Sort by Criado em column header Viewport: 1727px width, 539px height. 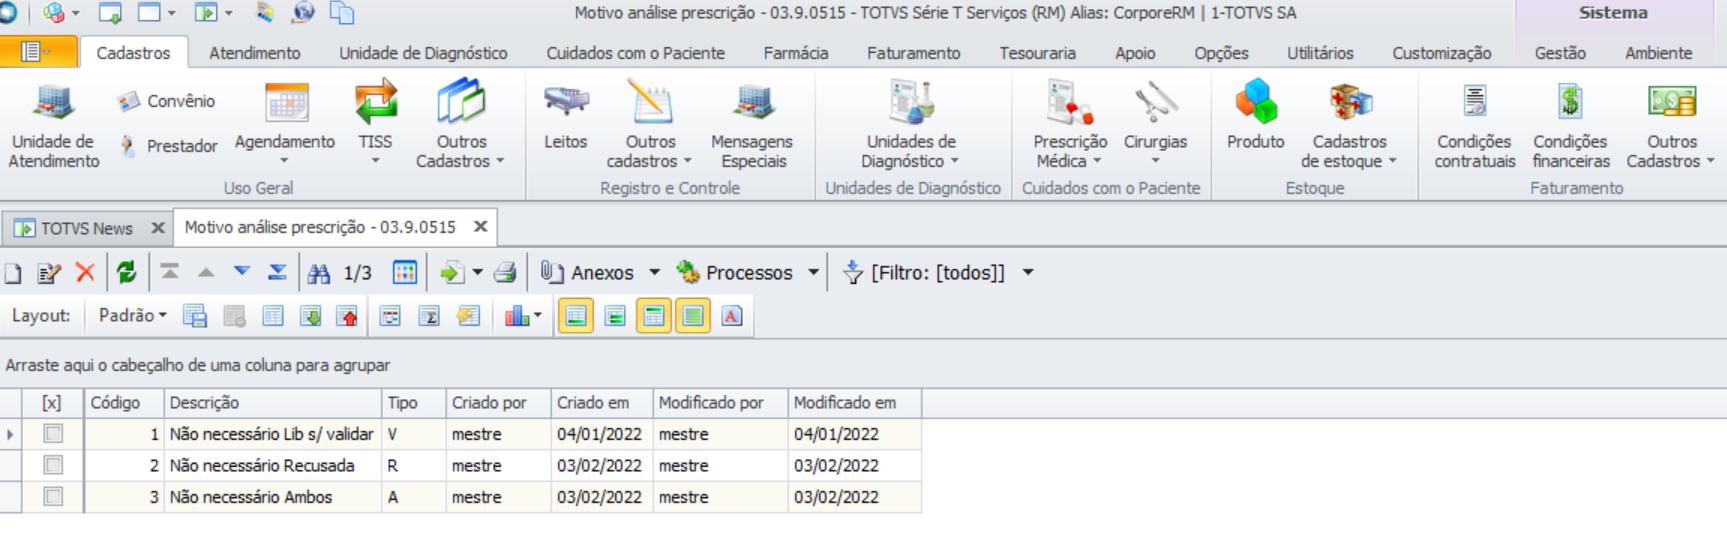602,403
